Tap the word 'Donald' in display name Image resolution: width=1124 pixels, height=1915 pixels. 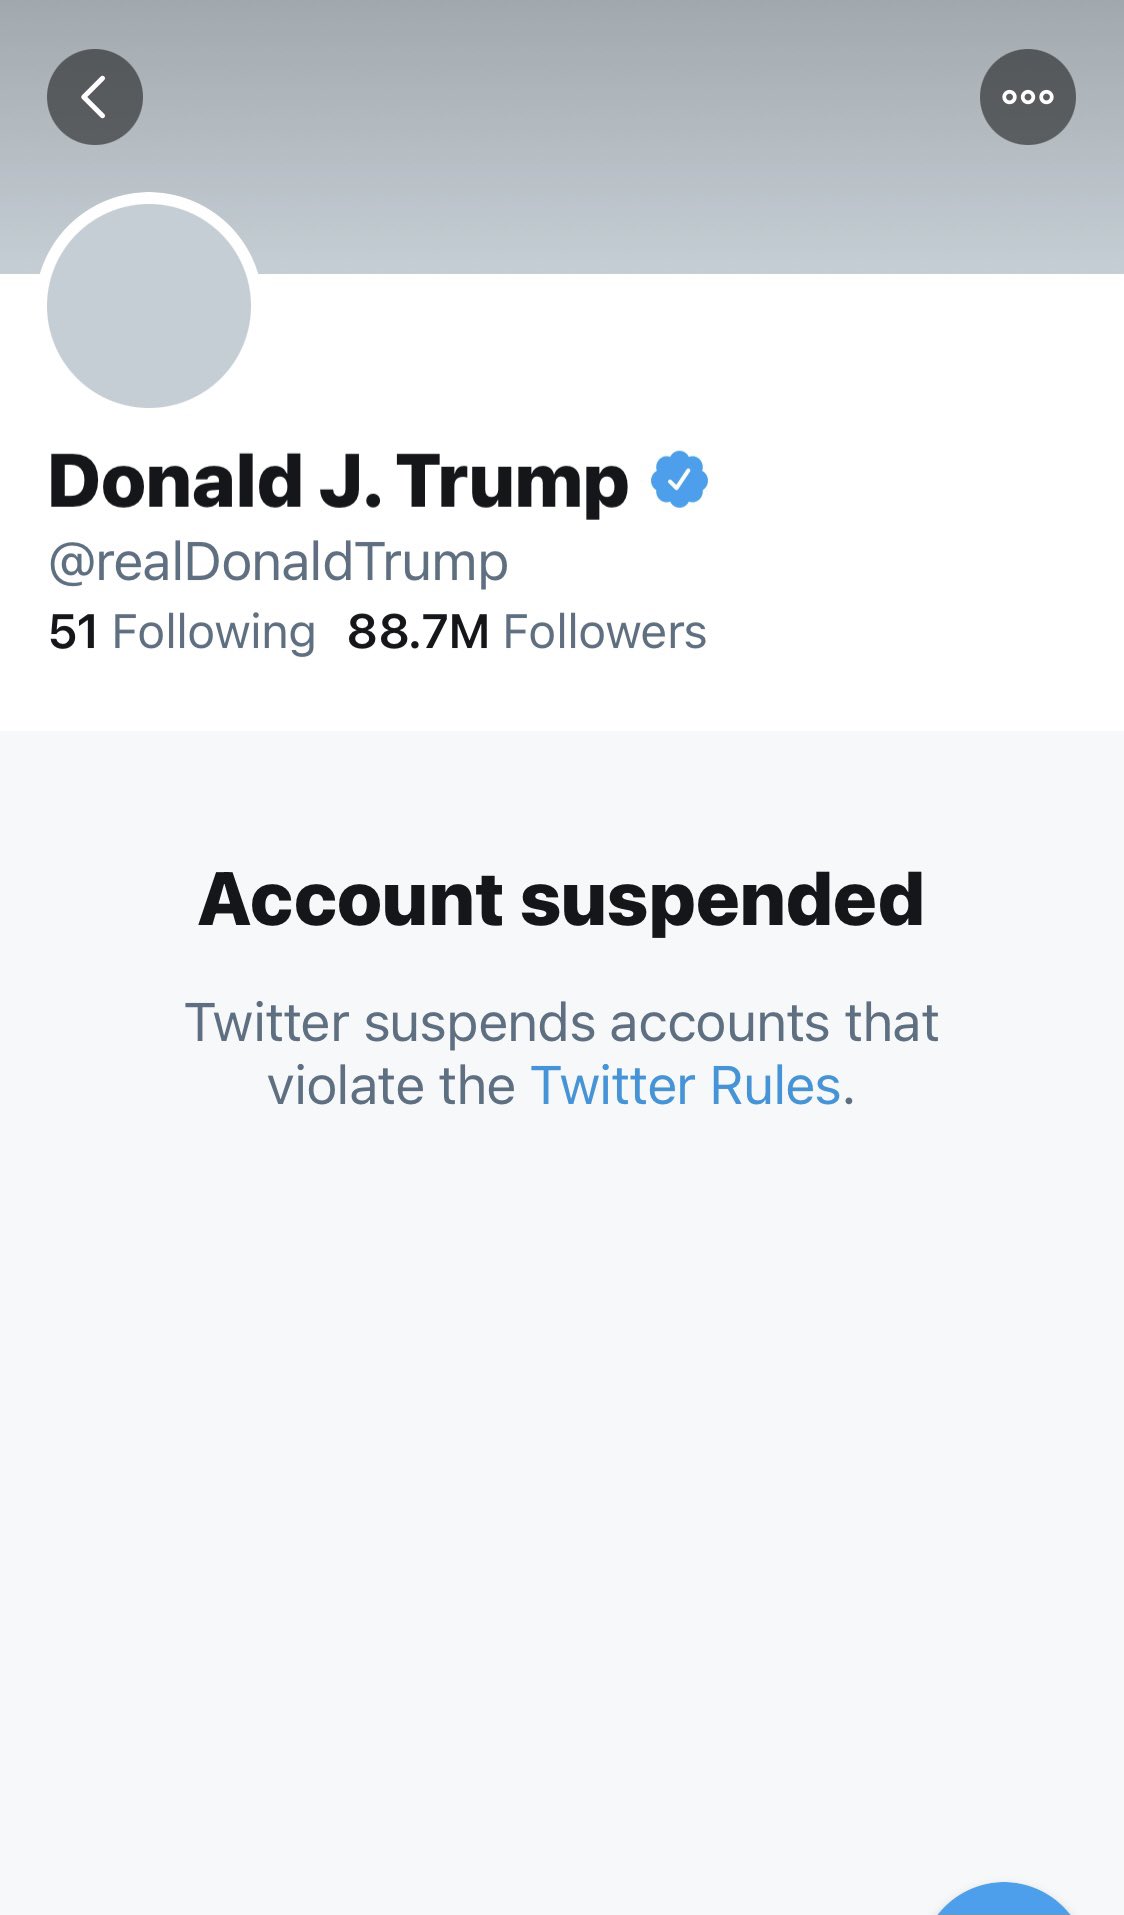pos(175,482)
